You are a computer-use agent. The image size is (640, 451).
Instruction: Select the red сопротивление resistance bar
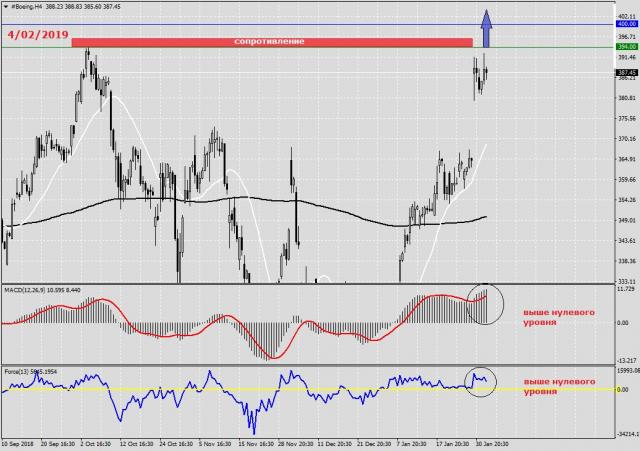[x=271, y=42]
